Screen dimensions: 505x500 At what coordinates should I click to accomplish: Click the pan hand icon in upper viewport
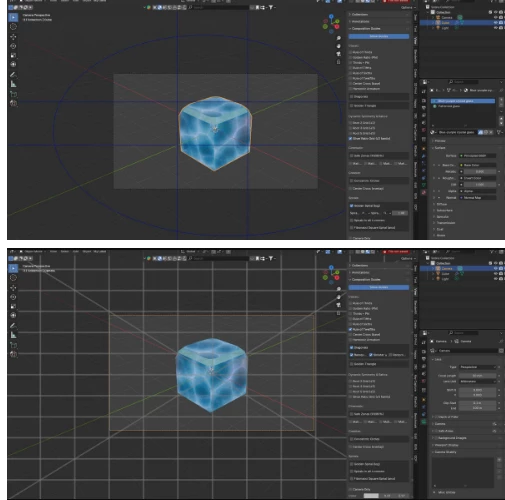pyautogui.click(x=339, y=46)
